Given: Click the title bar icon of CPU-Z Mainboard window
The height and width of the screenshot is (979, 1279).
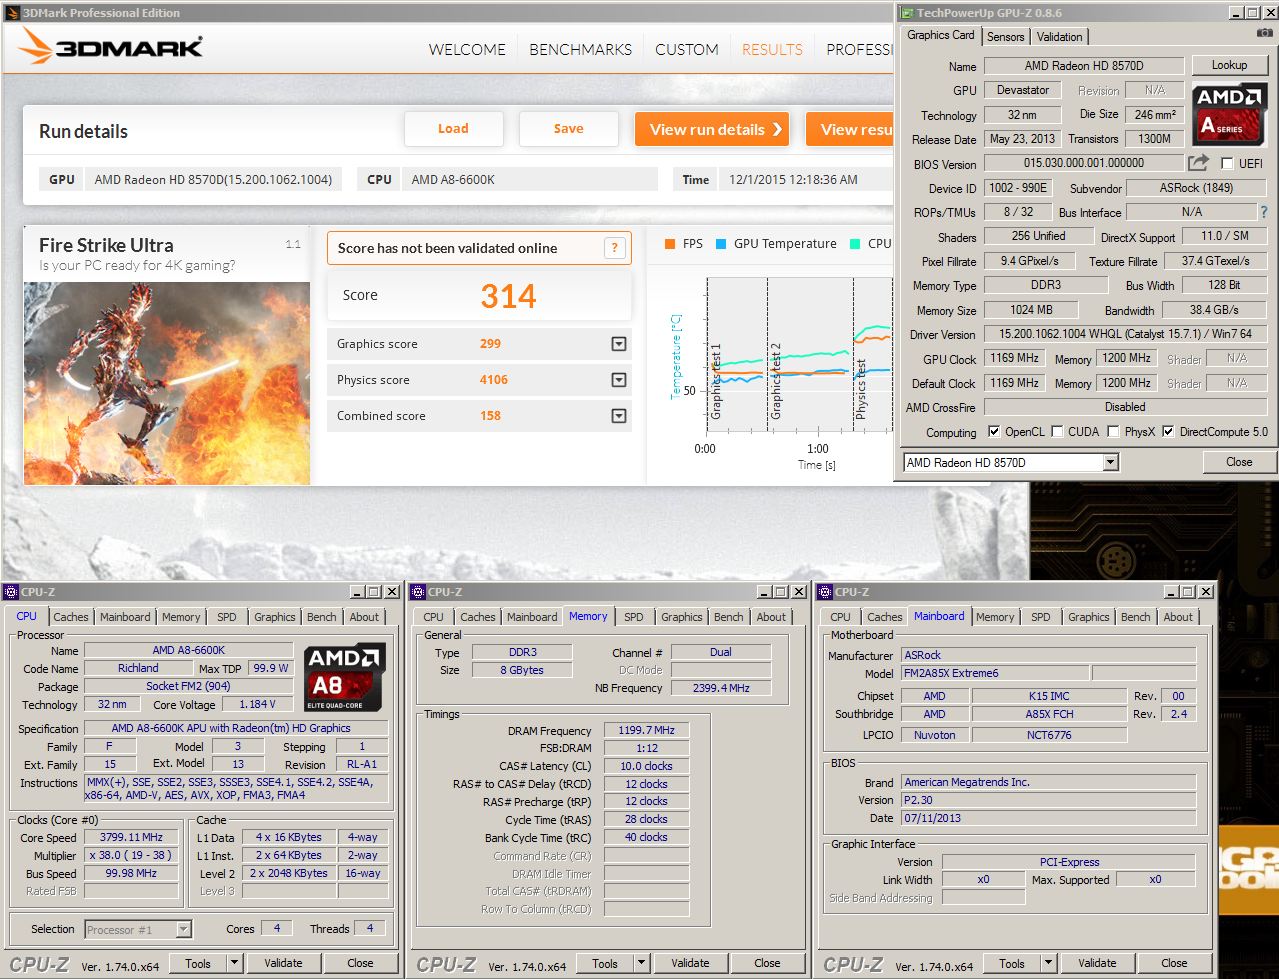Looking at the screenshot, I should [x=825, y=591].
